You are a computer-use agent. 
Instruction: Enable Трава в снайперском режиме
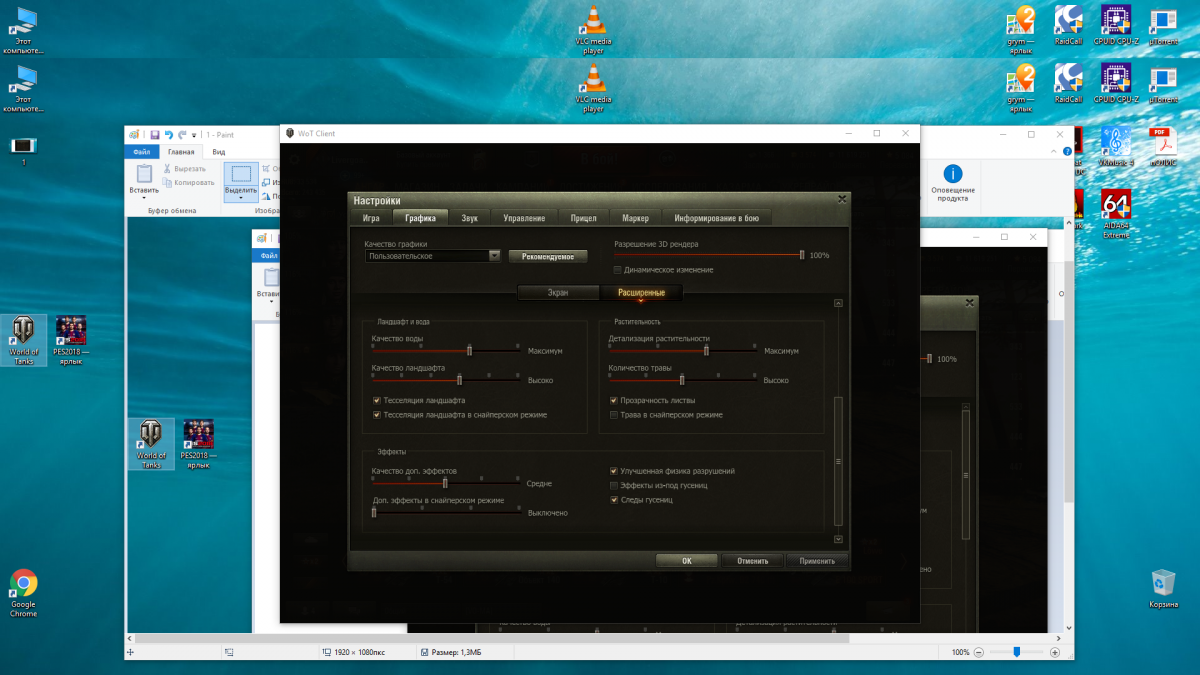[x=613, y=414]
